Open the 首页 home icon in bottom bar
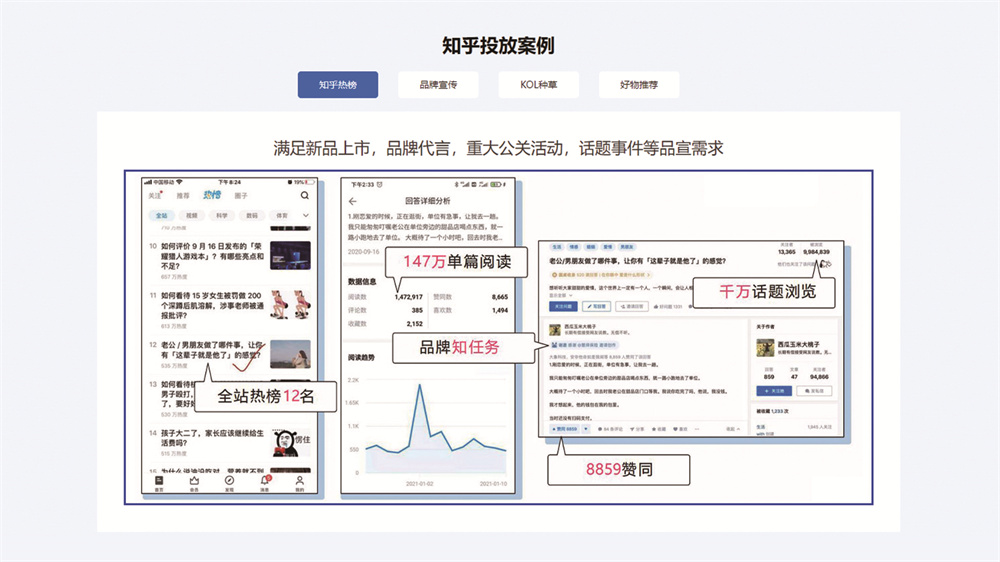This screenshot has width=1000, height=562. coord(158,482)
